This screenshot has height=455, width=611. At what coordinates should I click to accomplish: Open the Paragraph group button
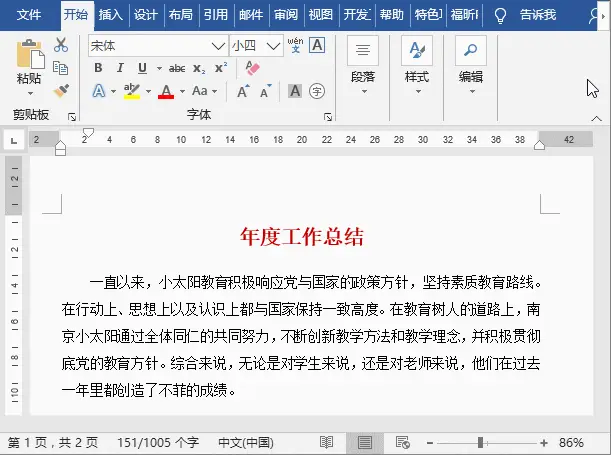point(363,65)
